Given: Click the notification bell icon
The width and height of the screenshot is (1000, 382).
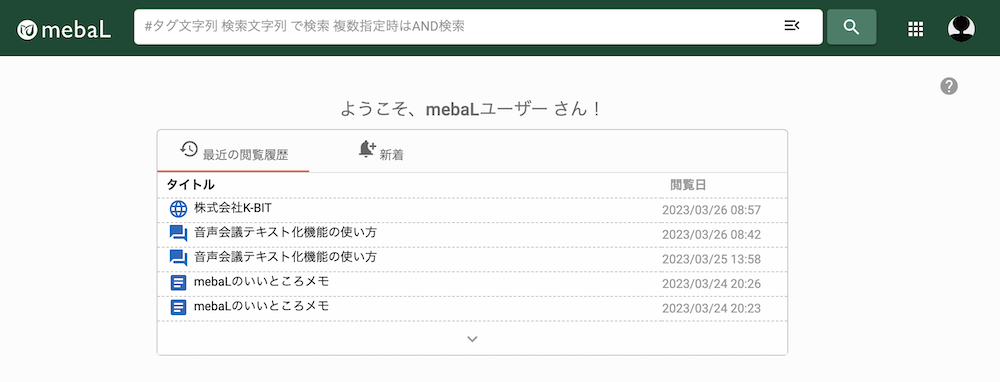Looking at the screenshot, I should 367,149.
